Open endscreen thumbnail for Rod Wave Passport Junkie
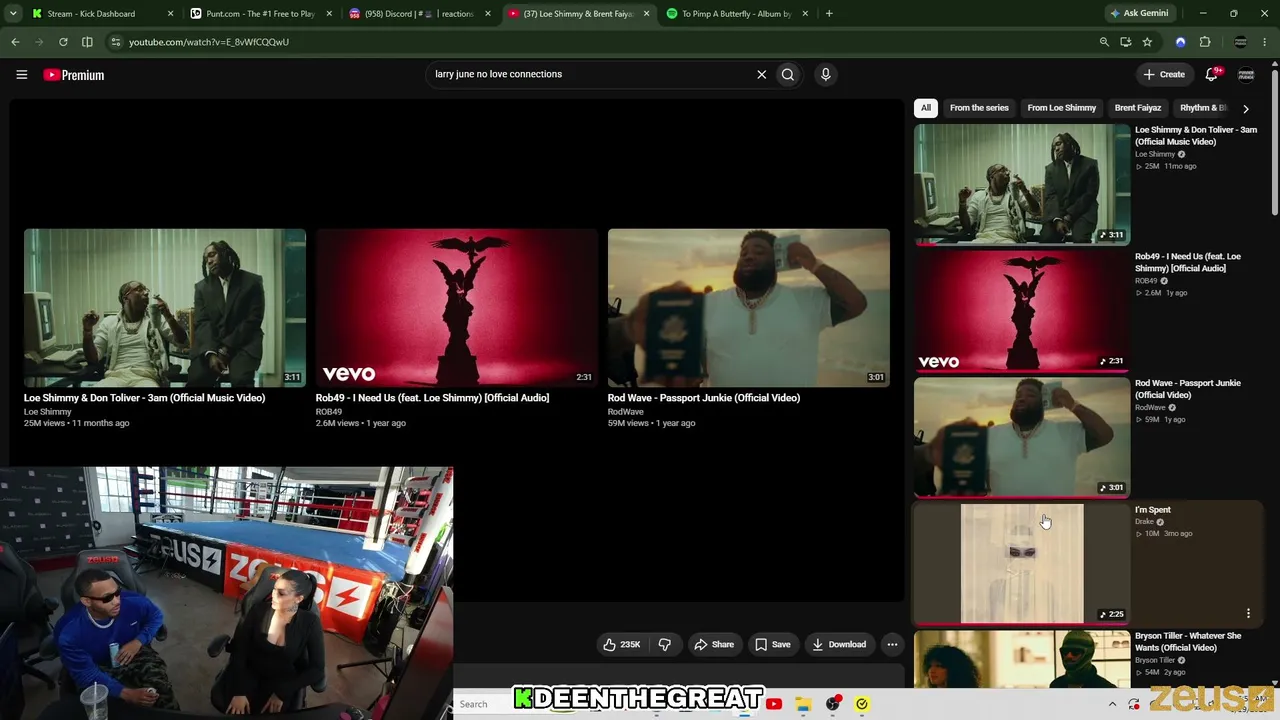 pyautogui.click(x=749, y=308)
